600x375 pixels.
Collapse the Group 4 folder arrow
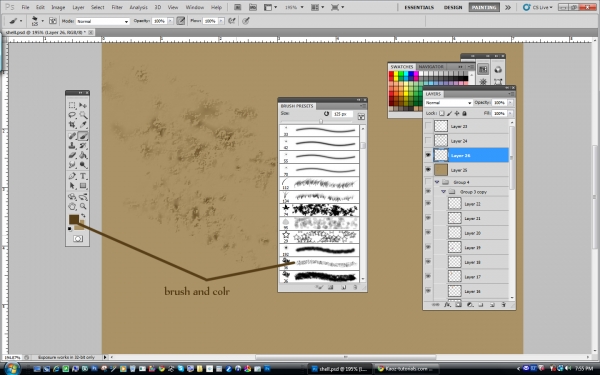(437, 182)
